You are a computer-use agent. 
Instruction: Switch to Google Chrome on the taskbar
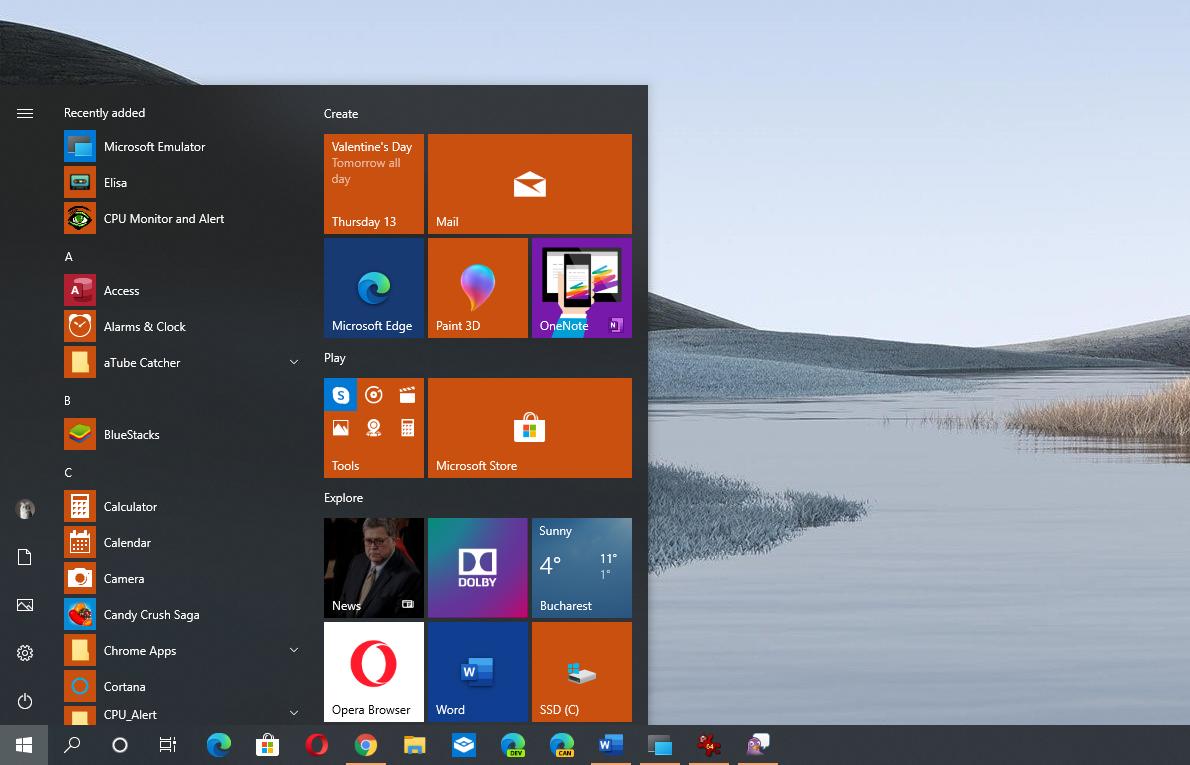(365, 745)
